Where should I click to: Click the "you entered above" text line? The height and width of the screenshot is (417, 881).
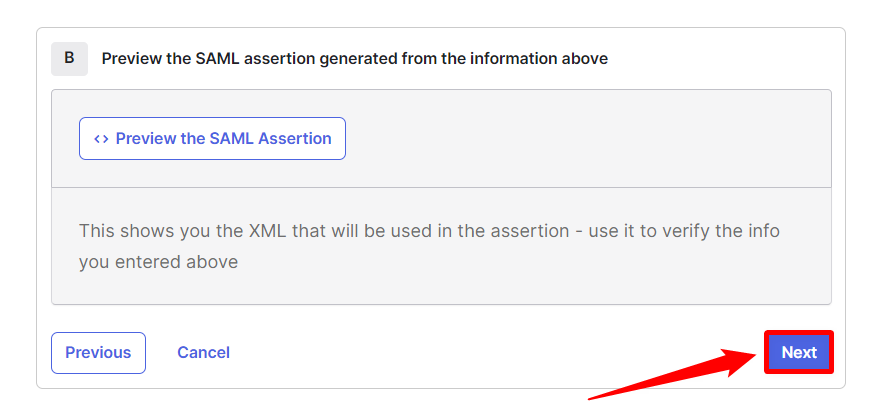(x=158, y=262)
